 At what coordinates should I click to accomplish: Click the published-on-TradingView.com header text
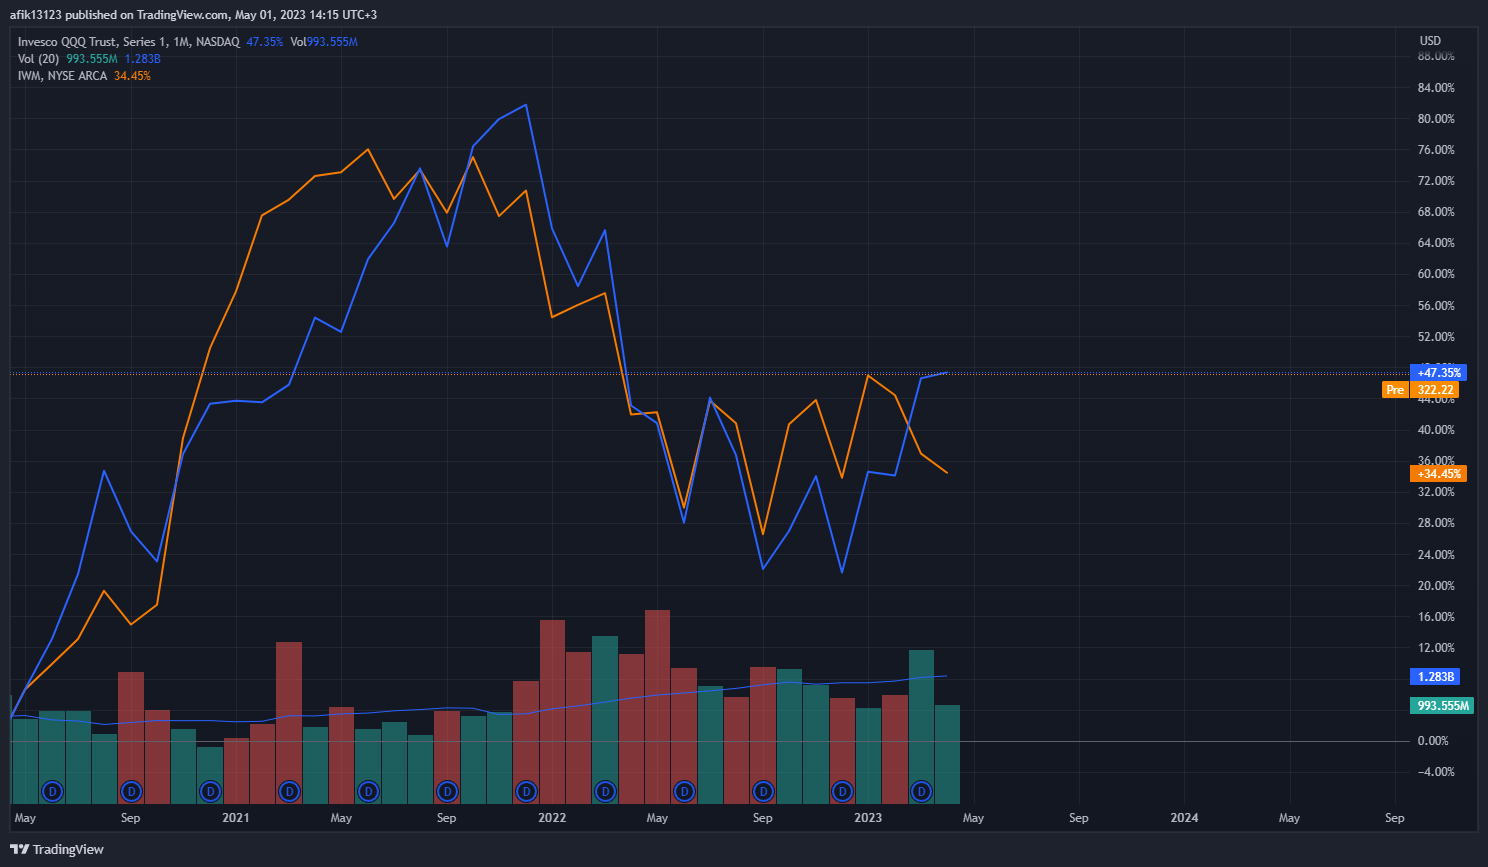(x=194, y=15)
